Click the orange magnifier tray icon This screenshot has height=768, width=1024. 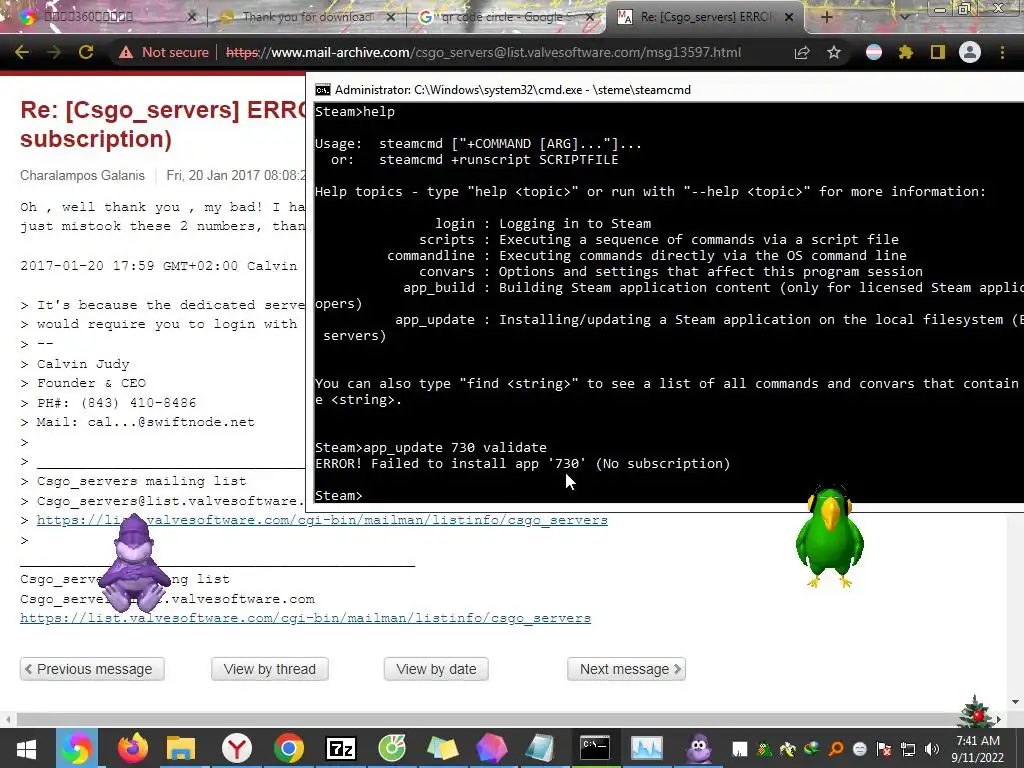point(836,749)
